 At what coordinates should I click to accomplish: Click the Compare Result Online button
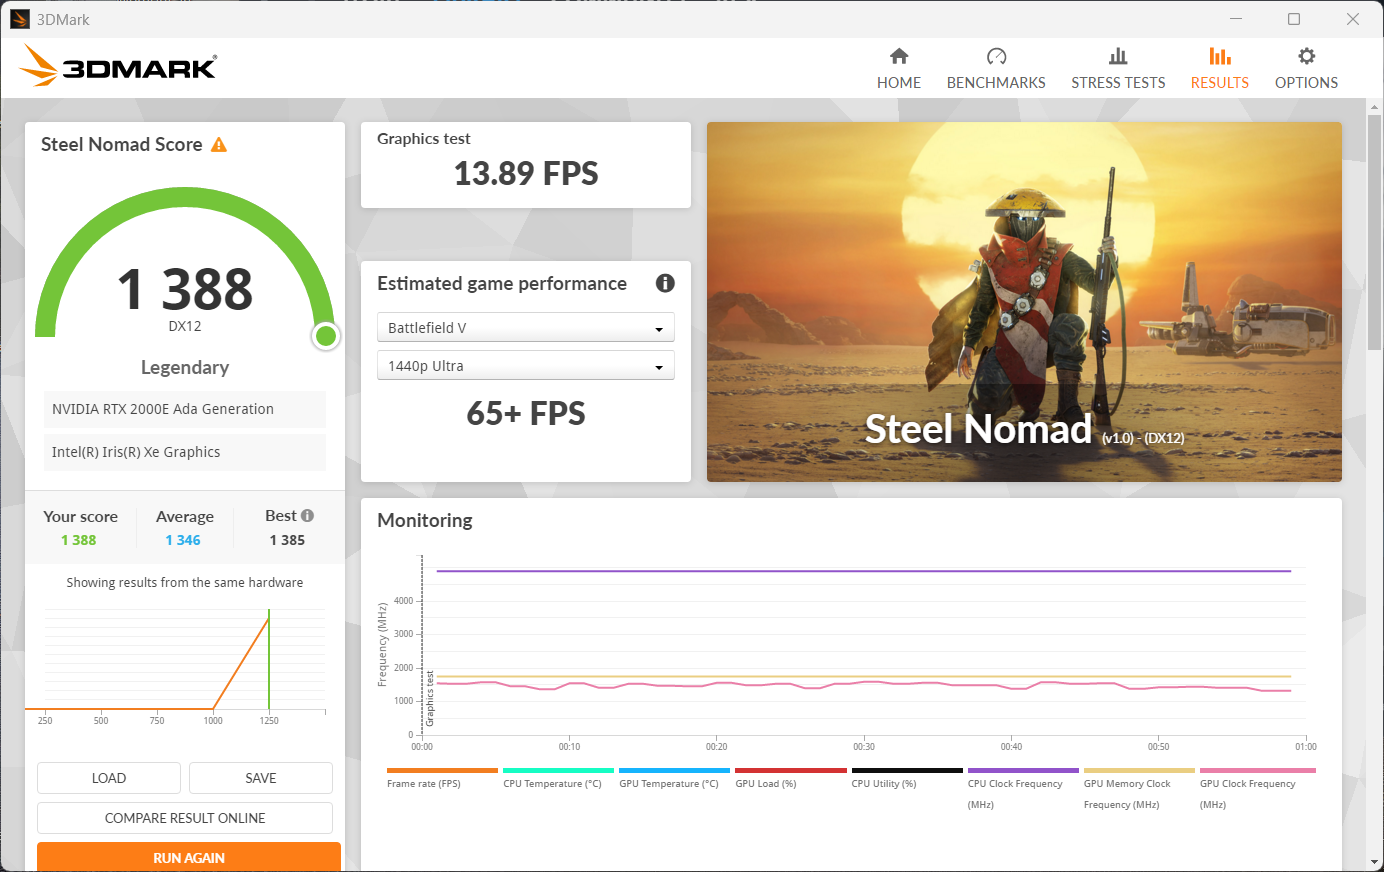[185, 818]
